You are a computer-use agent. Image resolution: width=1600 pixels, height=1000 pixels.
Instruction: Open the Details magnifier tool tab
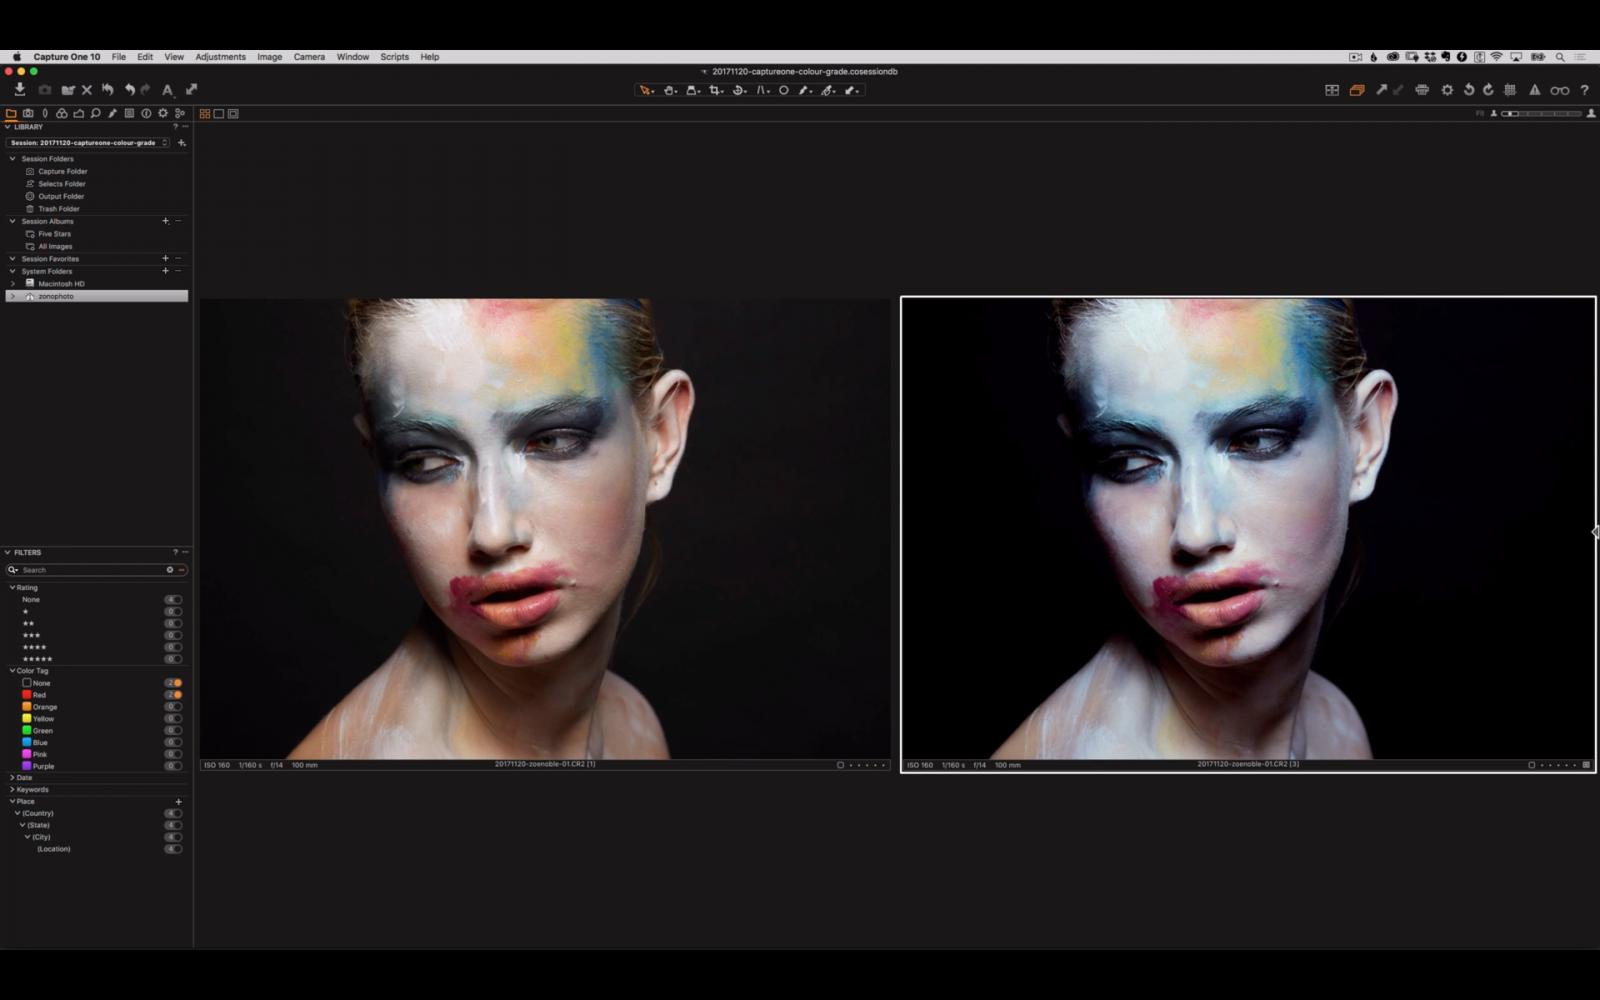pos(94,112)
